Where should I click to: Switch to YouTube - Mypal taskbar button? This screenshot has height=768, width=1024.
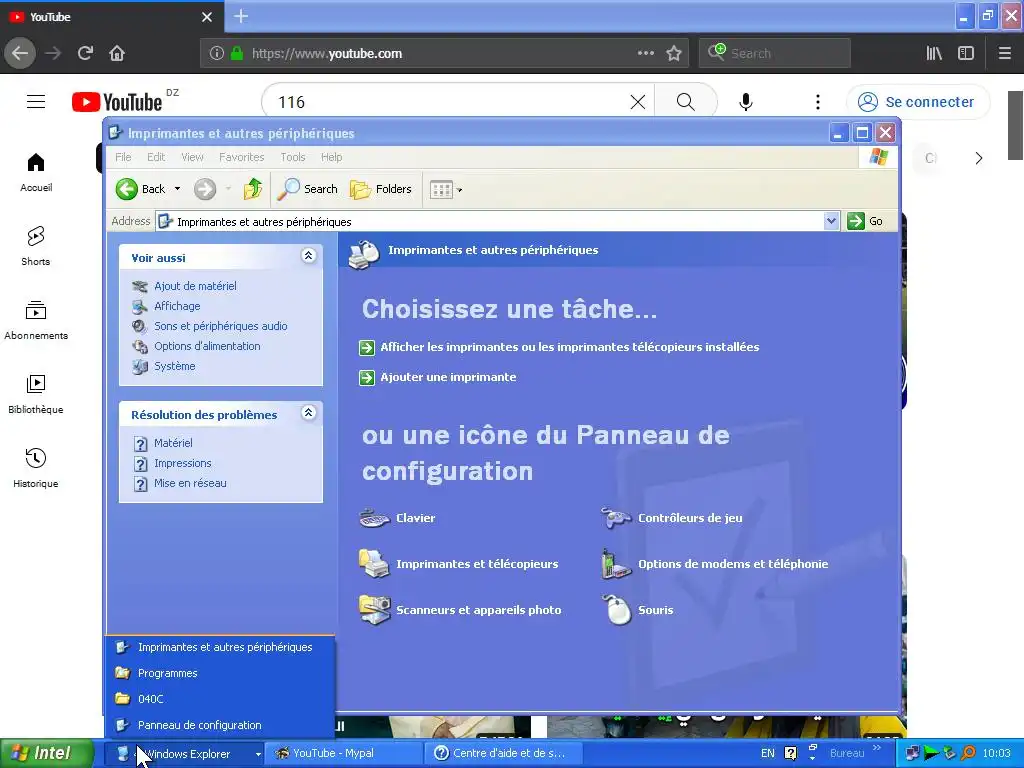pyautogui.click(x=344, y=754)
